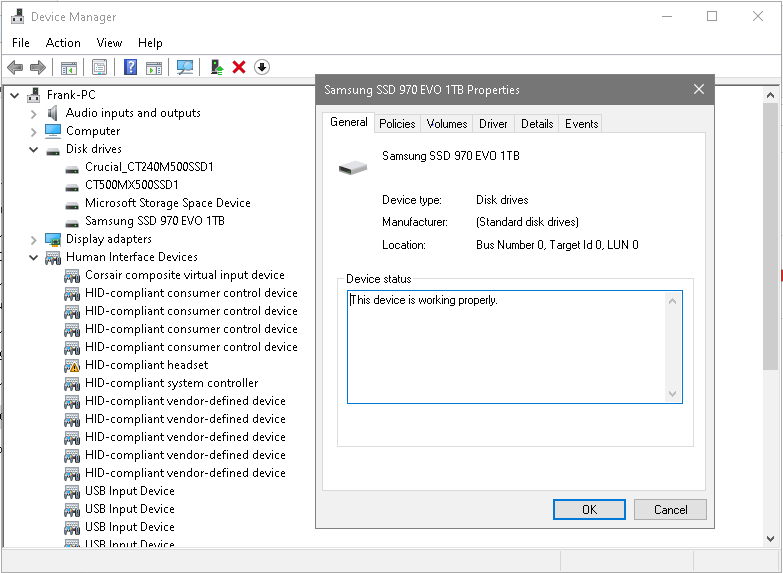Click the Device Manager title bar icon
This screenshot has height=573, width=783.
point(17,16)
